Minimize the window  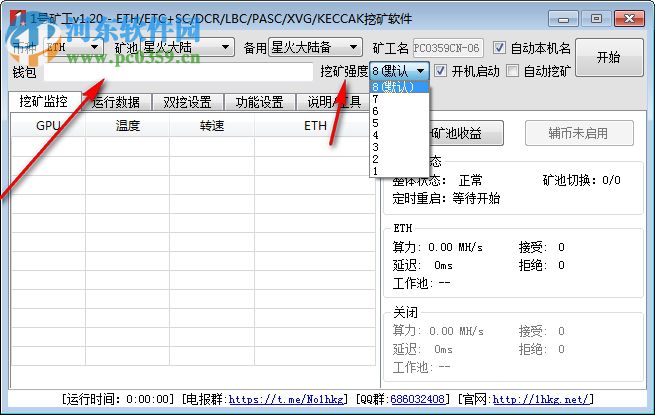coord(563,19)
